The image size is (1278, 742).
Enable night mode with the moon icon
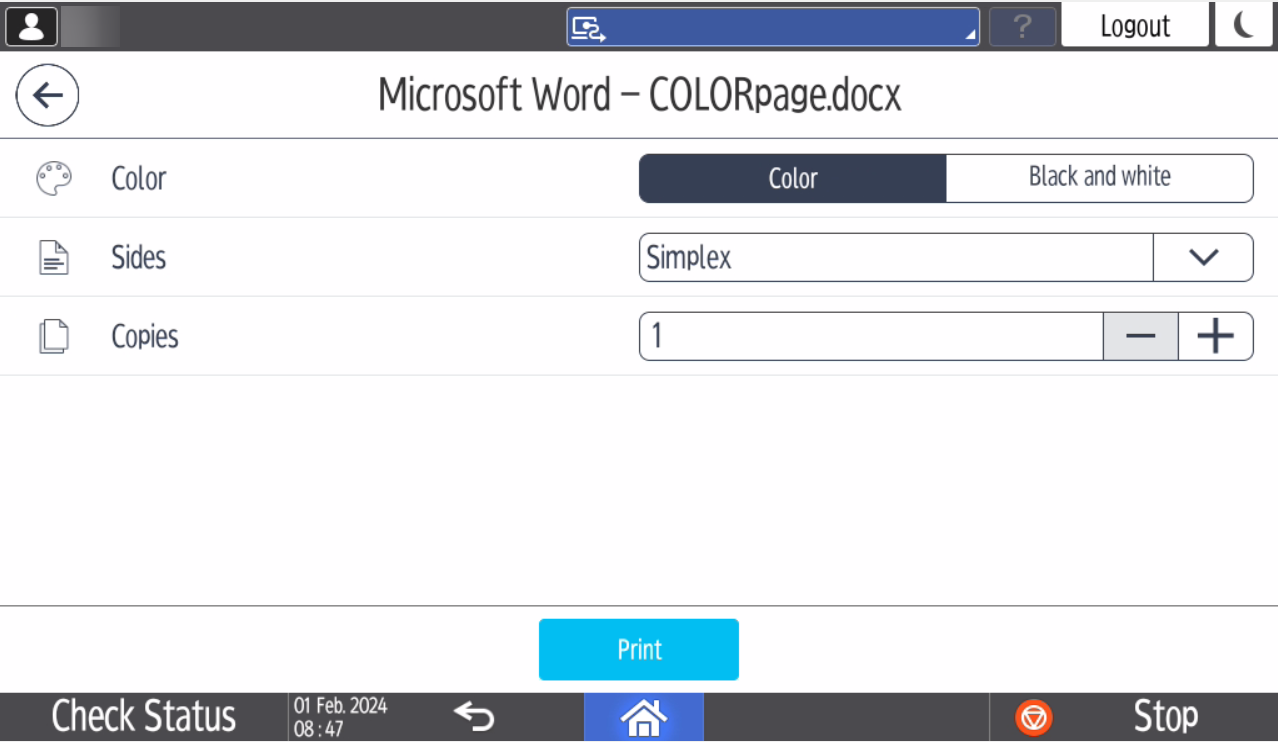point(1247,25)
